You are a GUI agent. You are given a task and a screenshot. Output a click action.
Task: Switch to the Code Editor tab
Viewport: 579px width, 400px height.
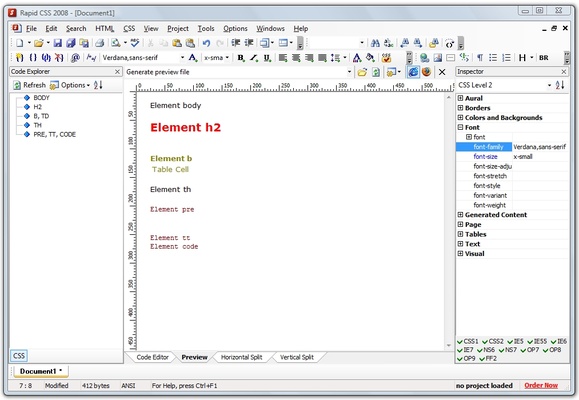(152, 357)
